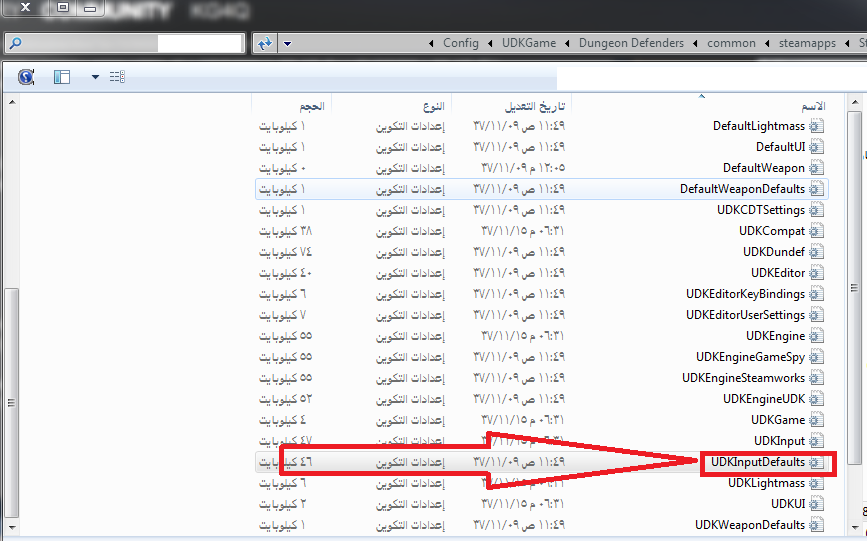Select the UDKInputDefaults file icon
The width and height of the screenshot is (867, 541).
[816, 462]
